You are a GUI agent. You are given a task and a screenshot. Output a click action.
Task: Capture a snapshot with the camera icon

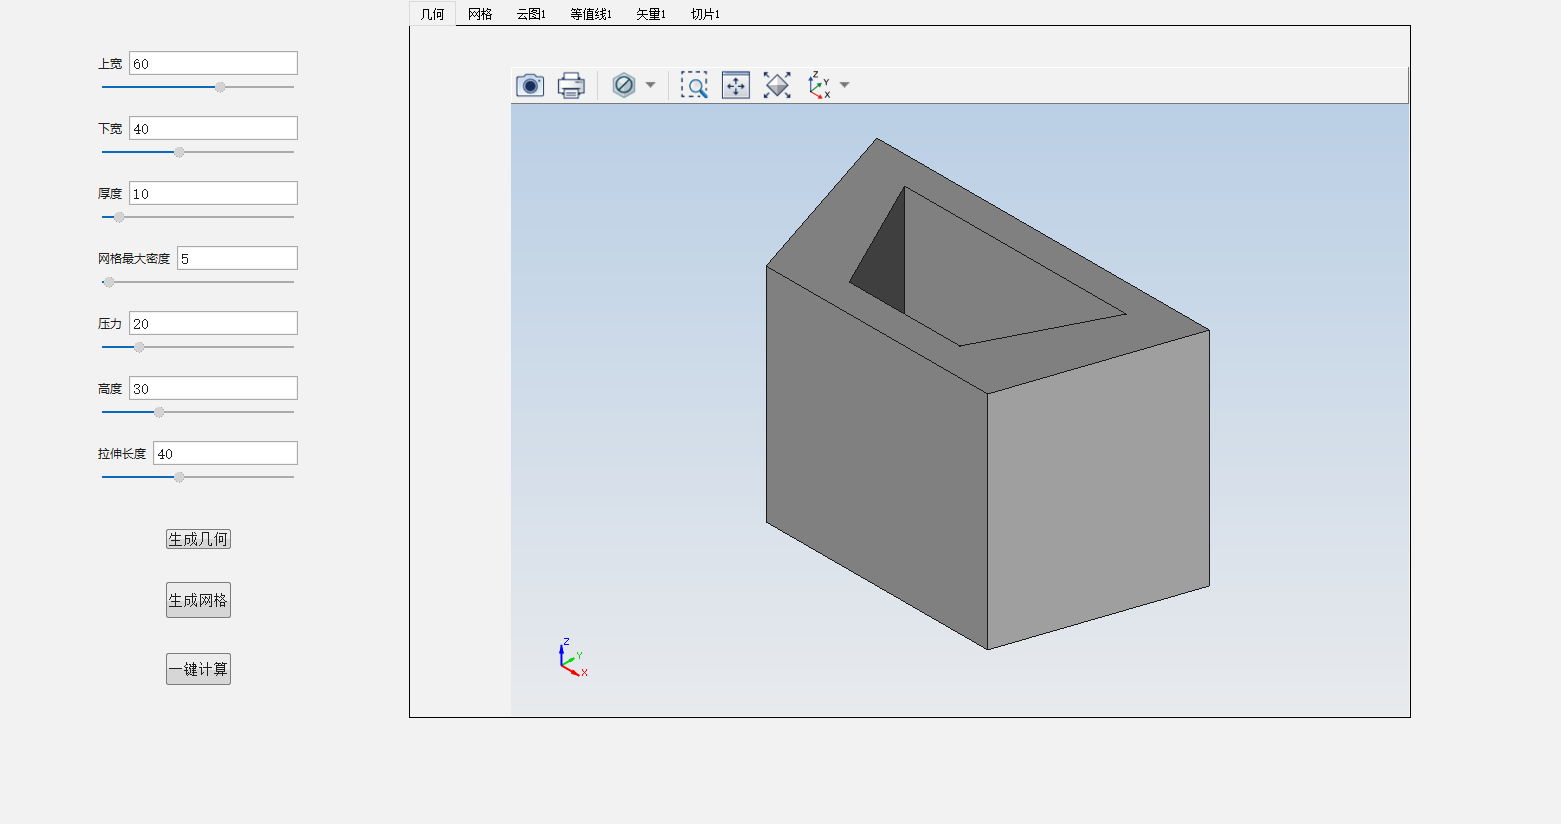[530, 85]
